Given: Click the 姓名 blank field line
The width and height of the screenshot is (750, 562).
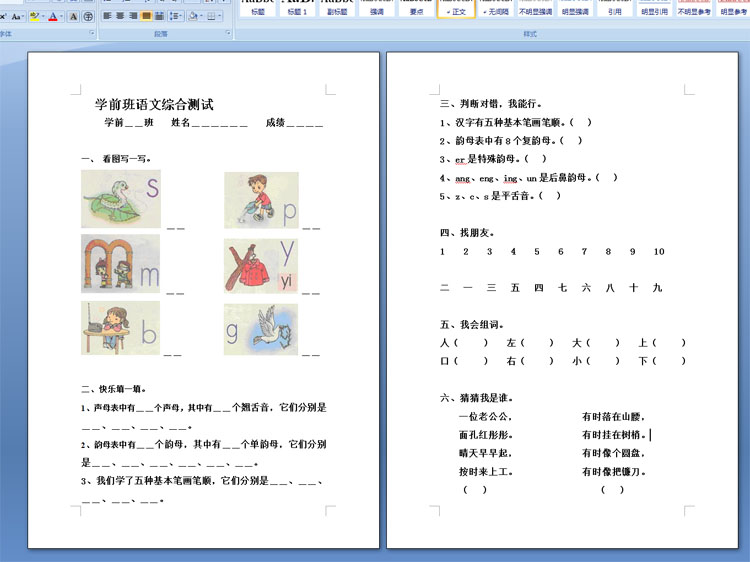Looking at the screenshot, I should 220,125.
